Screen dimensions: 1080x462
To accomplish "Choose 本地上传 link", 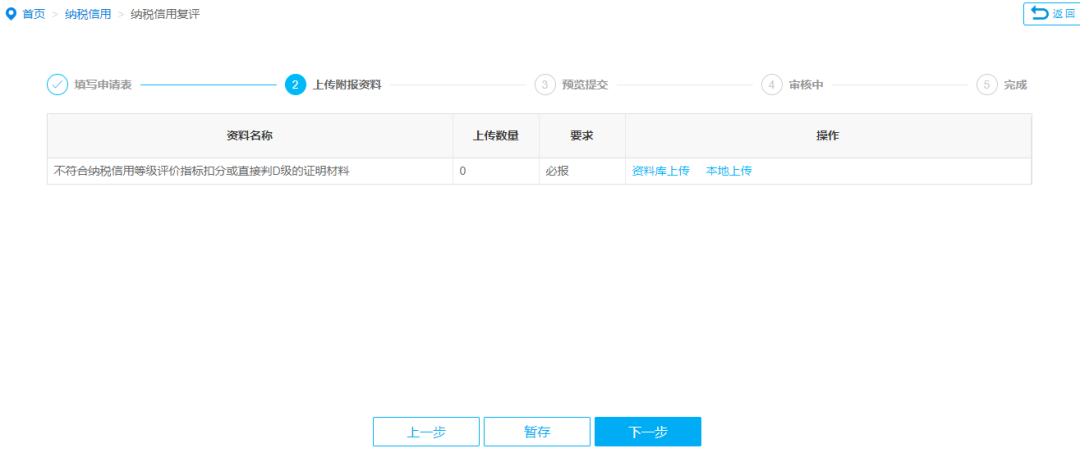I will pos(729,171).
